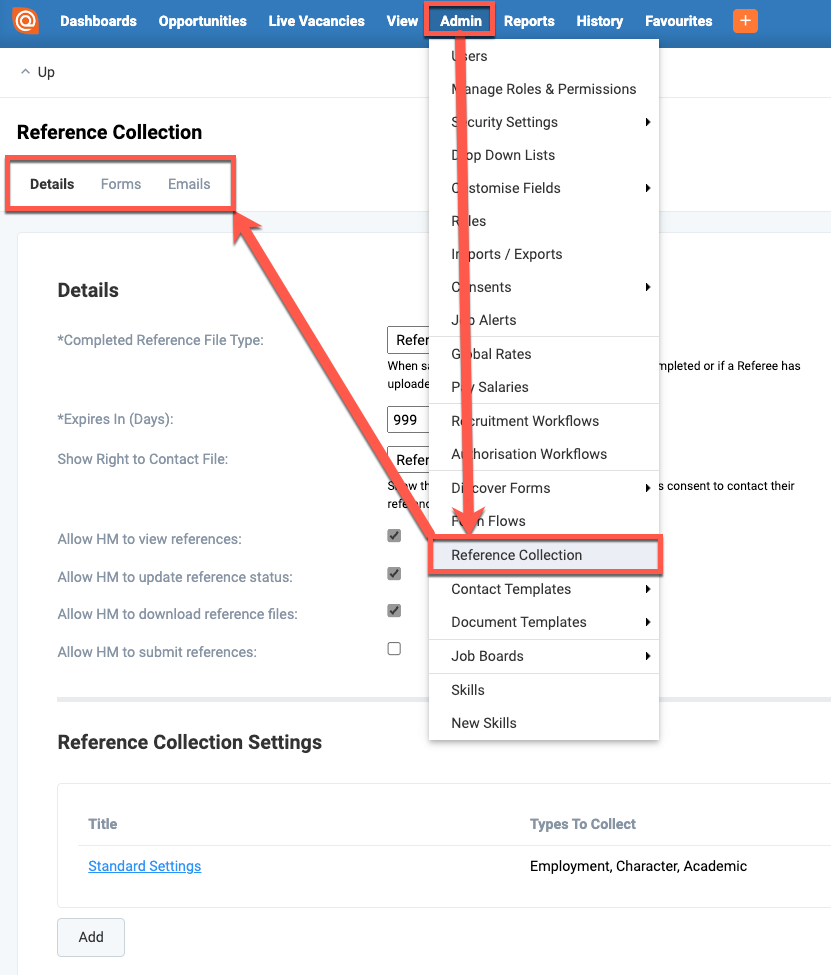The width and height of the screenshot is (831, 975).
Task: Open the Job Boards submenu
Action: click(x=647, y=656)
